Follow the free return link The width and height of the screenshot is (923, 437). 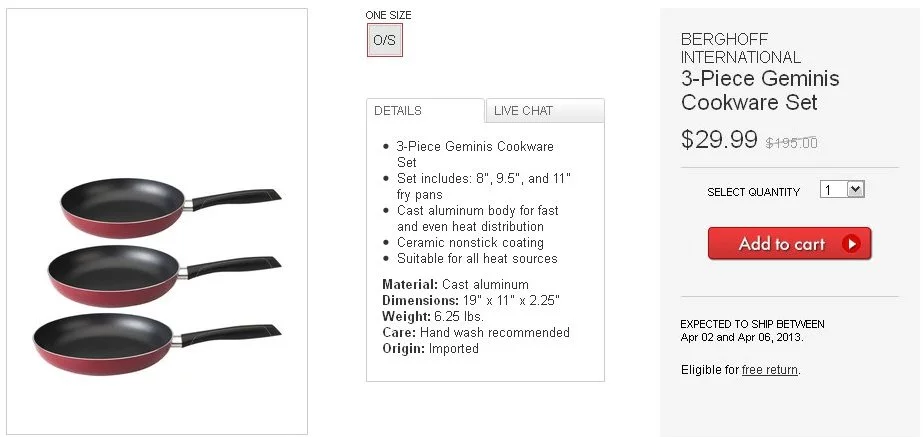pos(769,370)
